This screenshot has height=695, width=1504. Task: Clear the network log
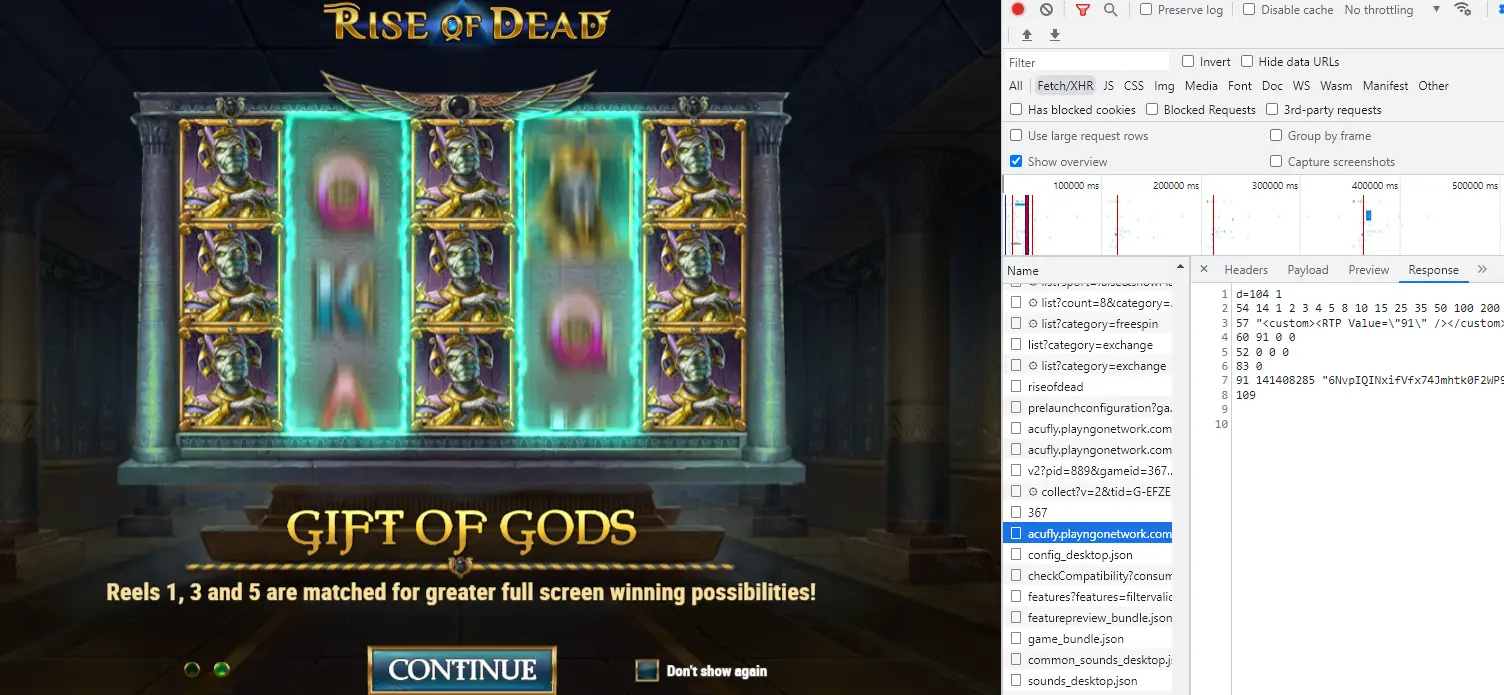(x=1046, y=9)
